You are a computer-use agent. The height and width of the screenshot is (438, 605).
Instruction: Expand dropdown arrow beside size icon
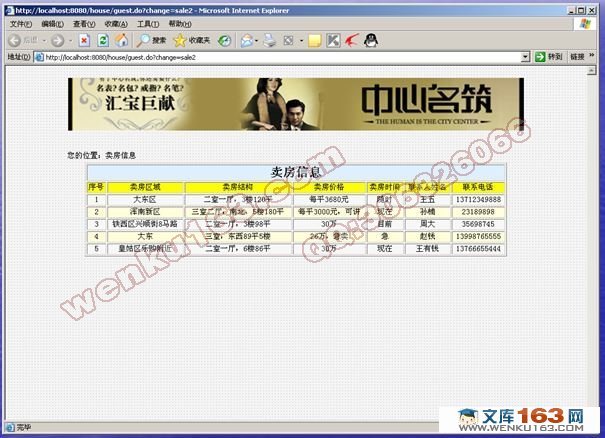coord(302,41)
